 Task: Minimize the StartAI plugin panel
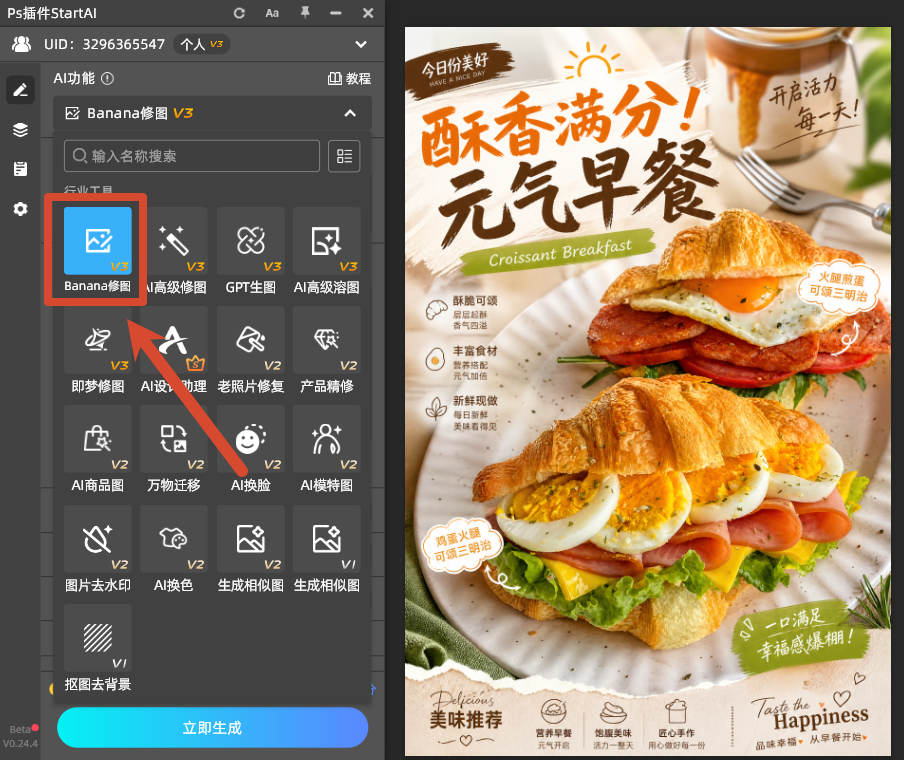tap(336, 13)
